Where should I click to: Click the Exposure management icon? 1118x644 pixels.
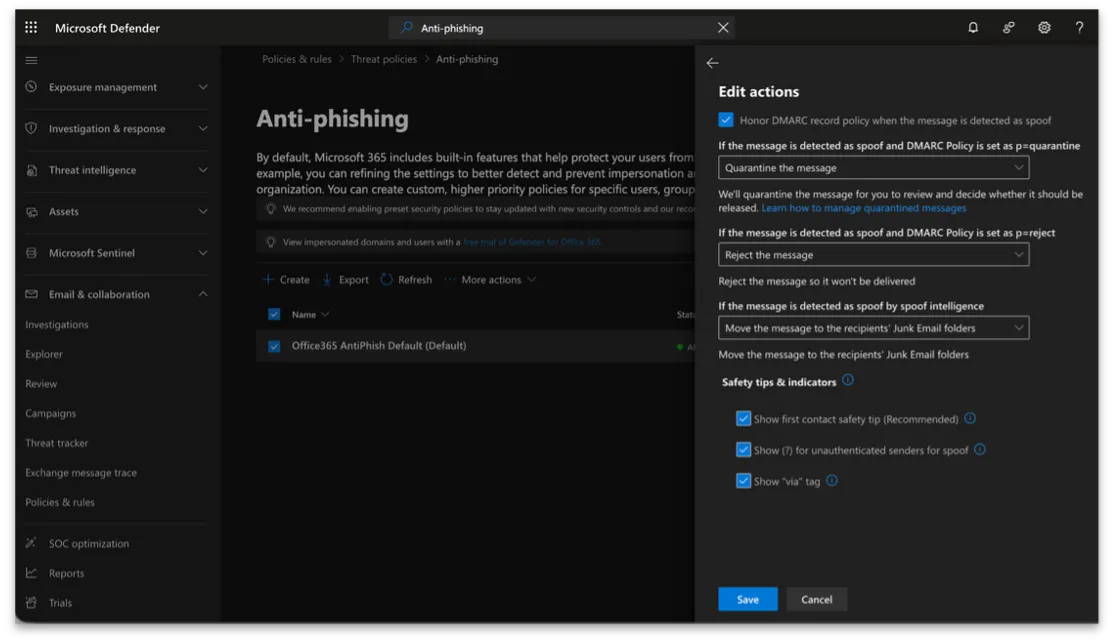[x=31, y=87]
